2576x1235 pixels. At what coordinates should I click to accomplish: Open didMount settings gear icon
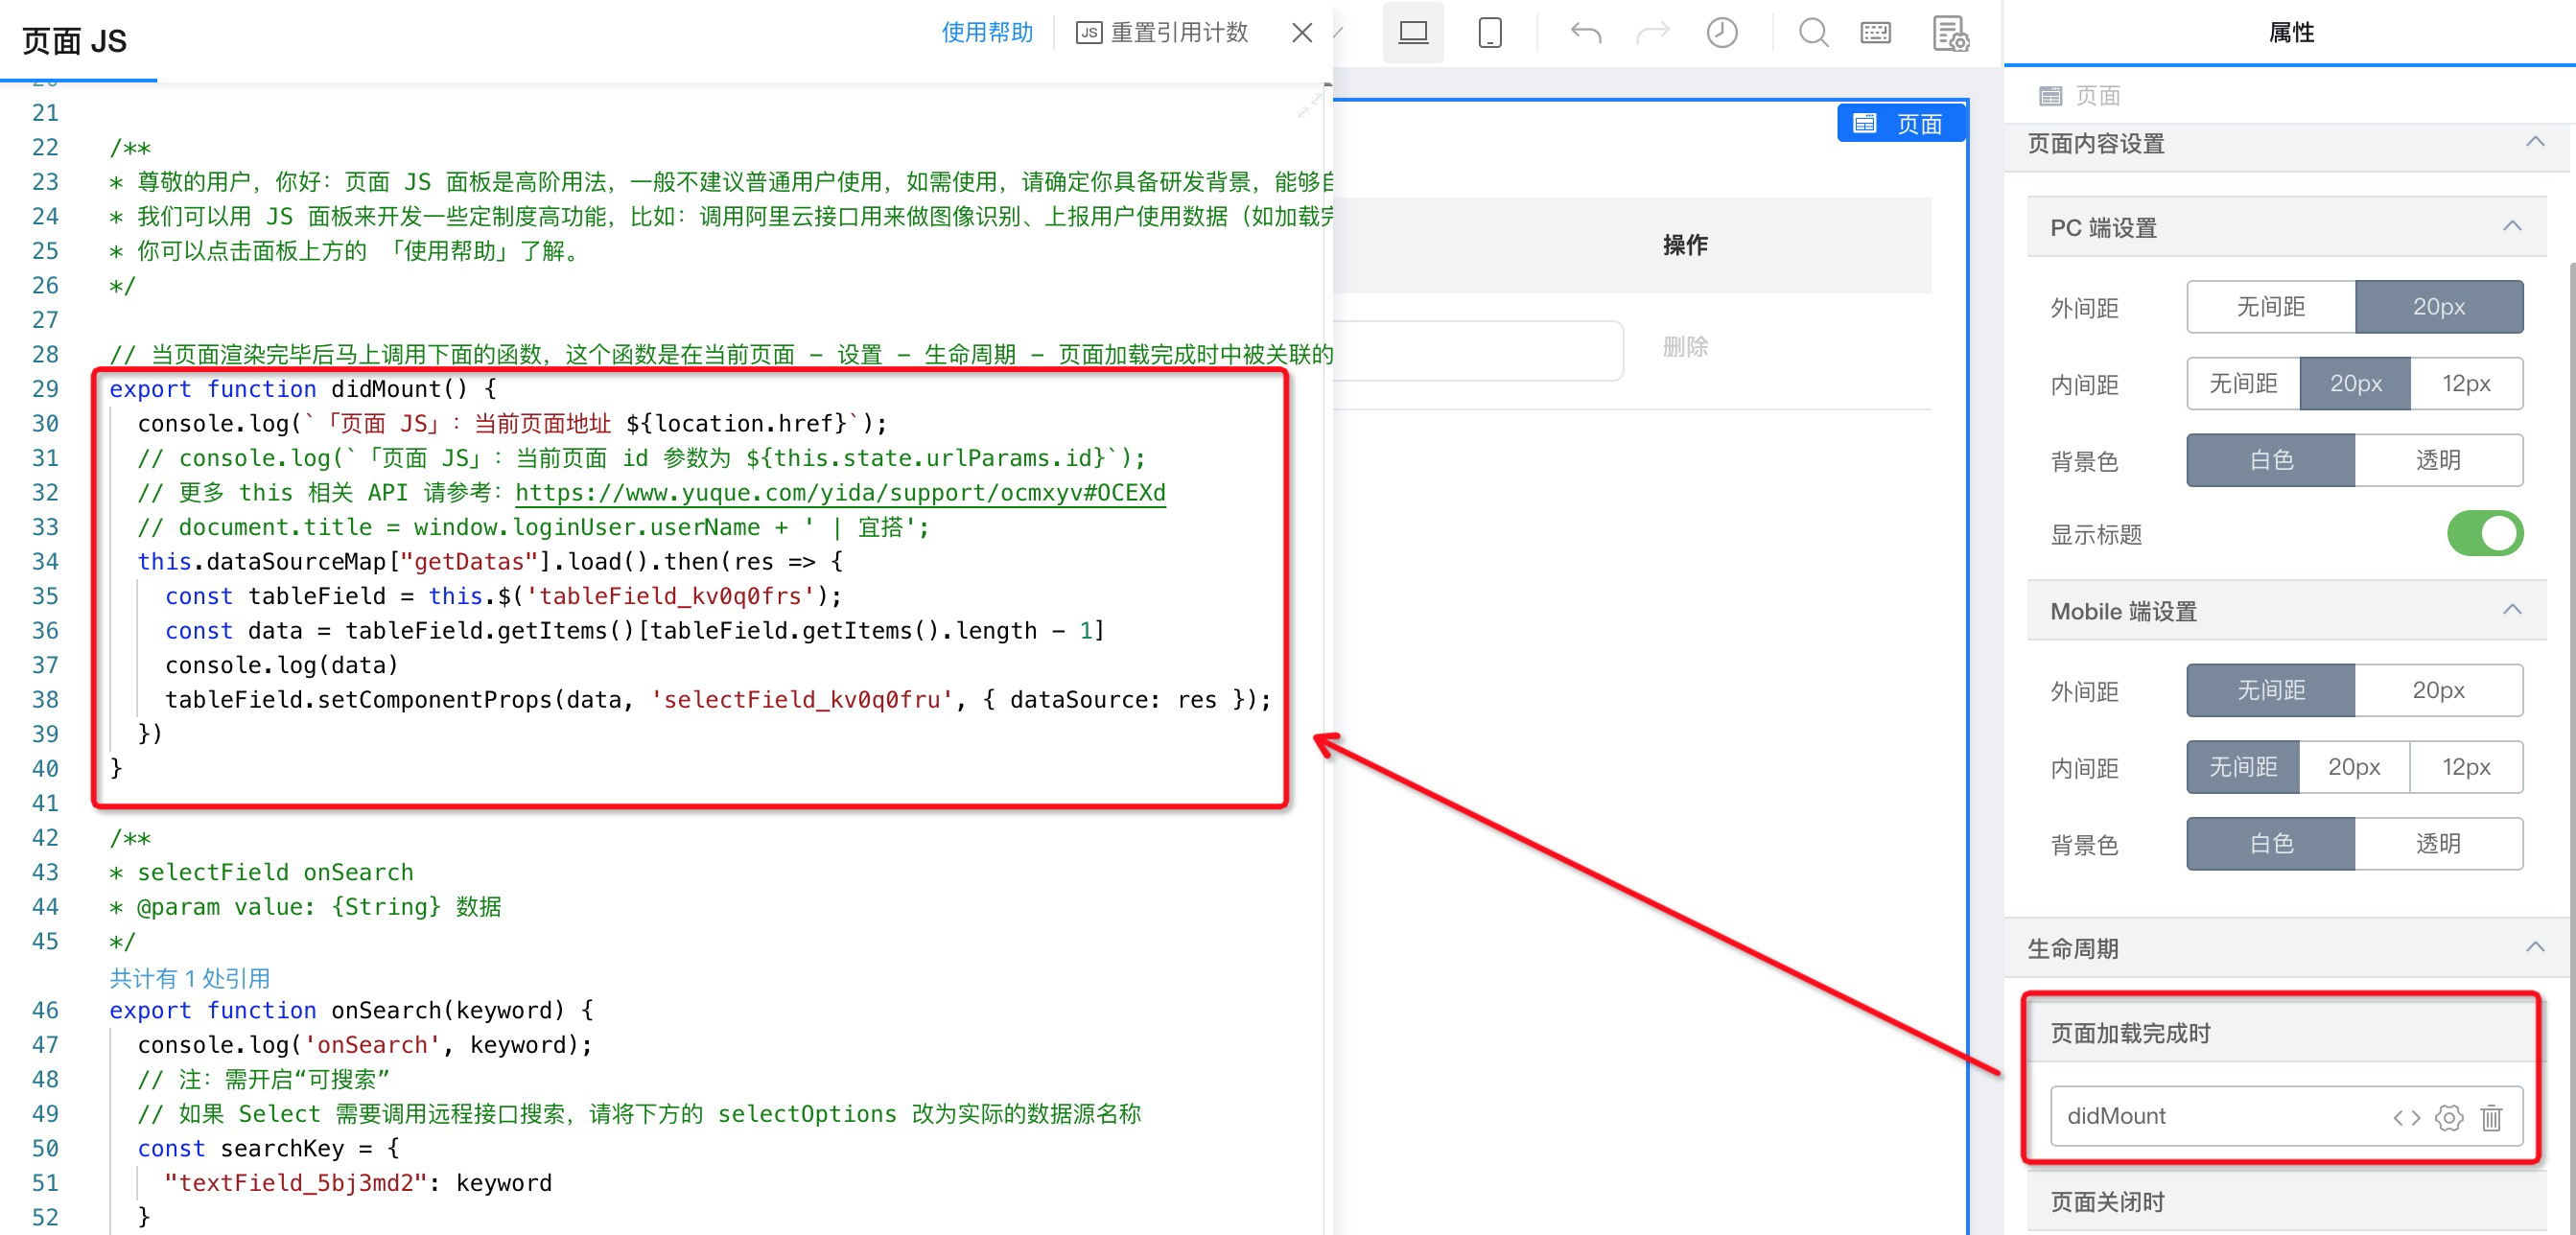[2449, 1117]
